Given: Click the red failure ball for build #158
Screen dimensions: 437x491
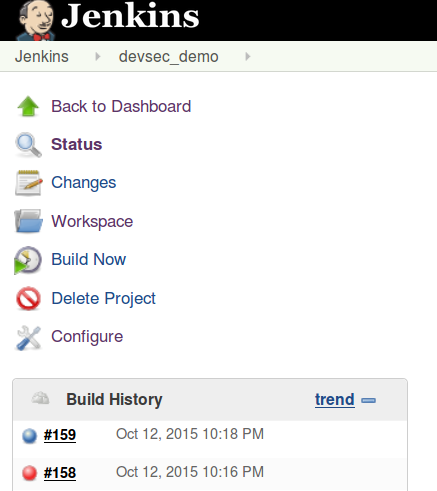Looking at the screenshot, I should (x=29, y=473).
